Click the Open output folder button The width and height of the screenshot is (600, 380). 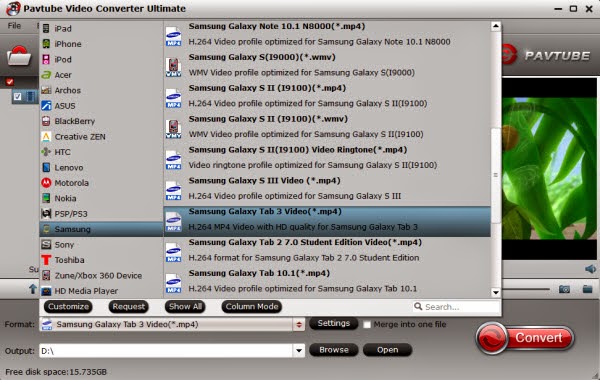click(x=387, y=350)
